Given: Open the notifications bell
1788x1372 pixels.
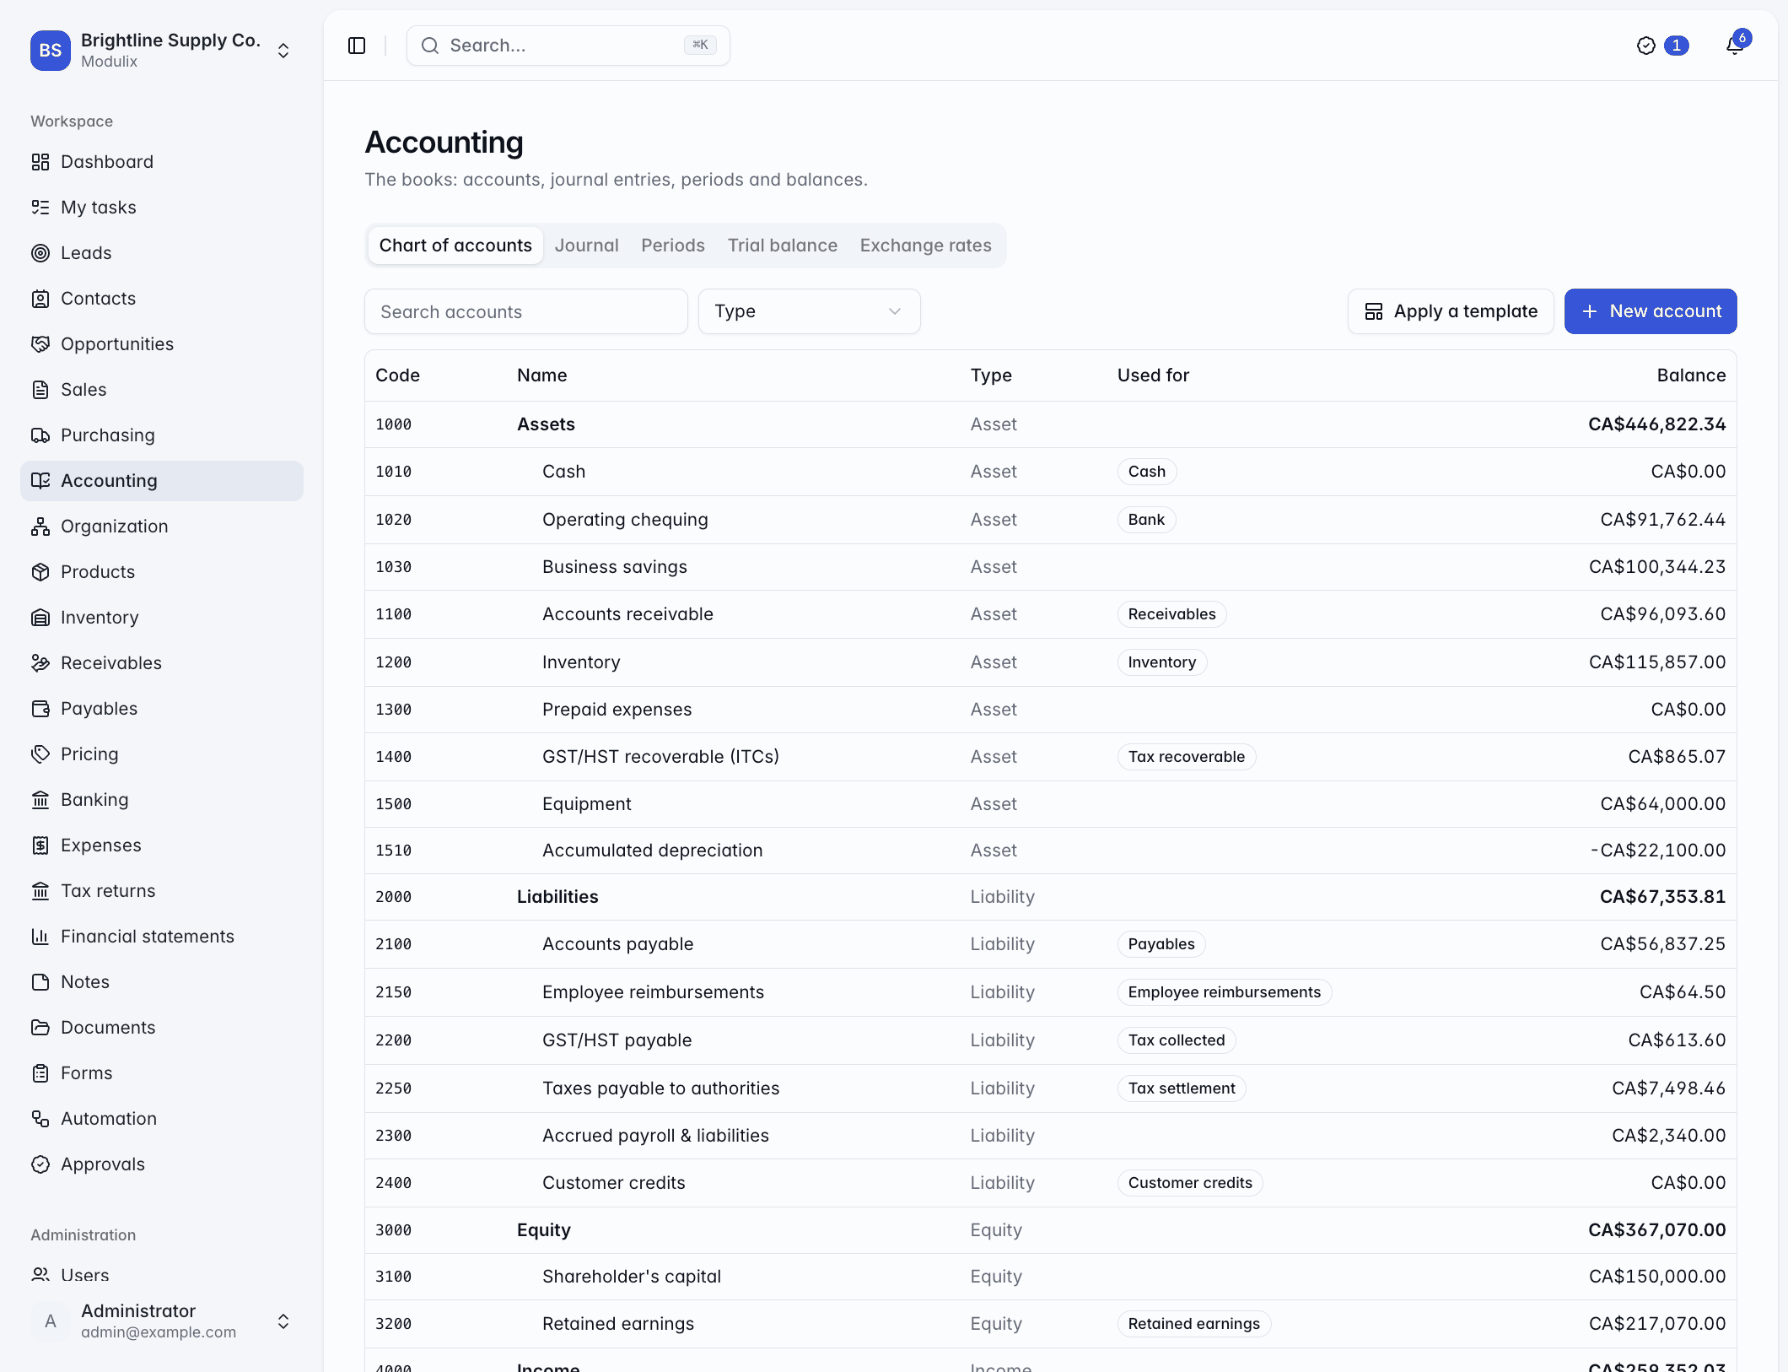Looking at the screenshot, I should point(1735,45).
